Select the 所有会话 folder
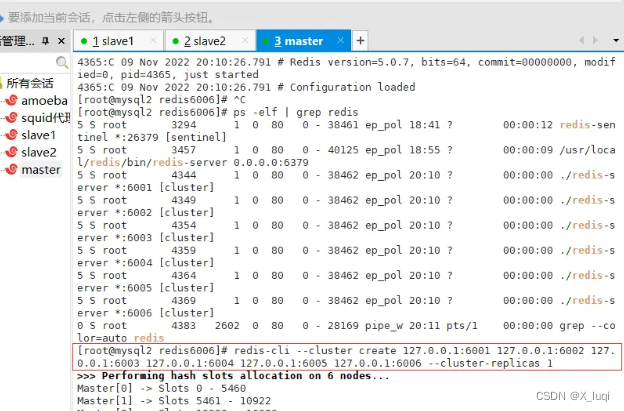This screenshot has height=411, width=624. (30, 83)
